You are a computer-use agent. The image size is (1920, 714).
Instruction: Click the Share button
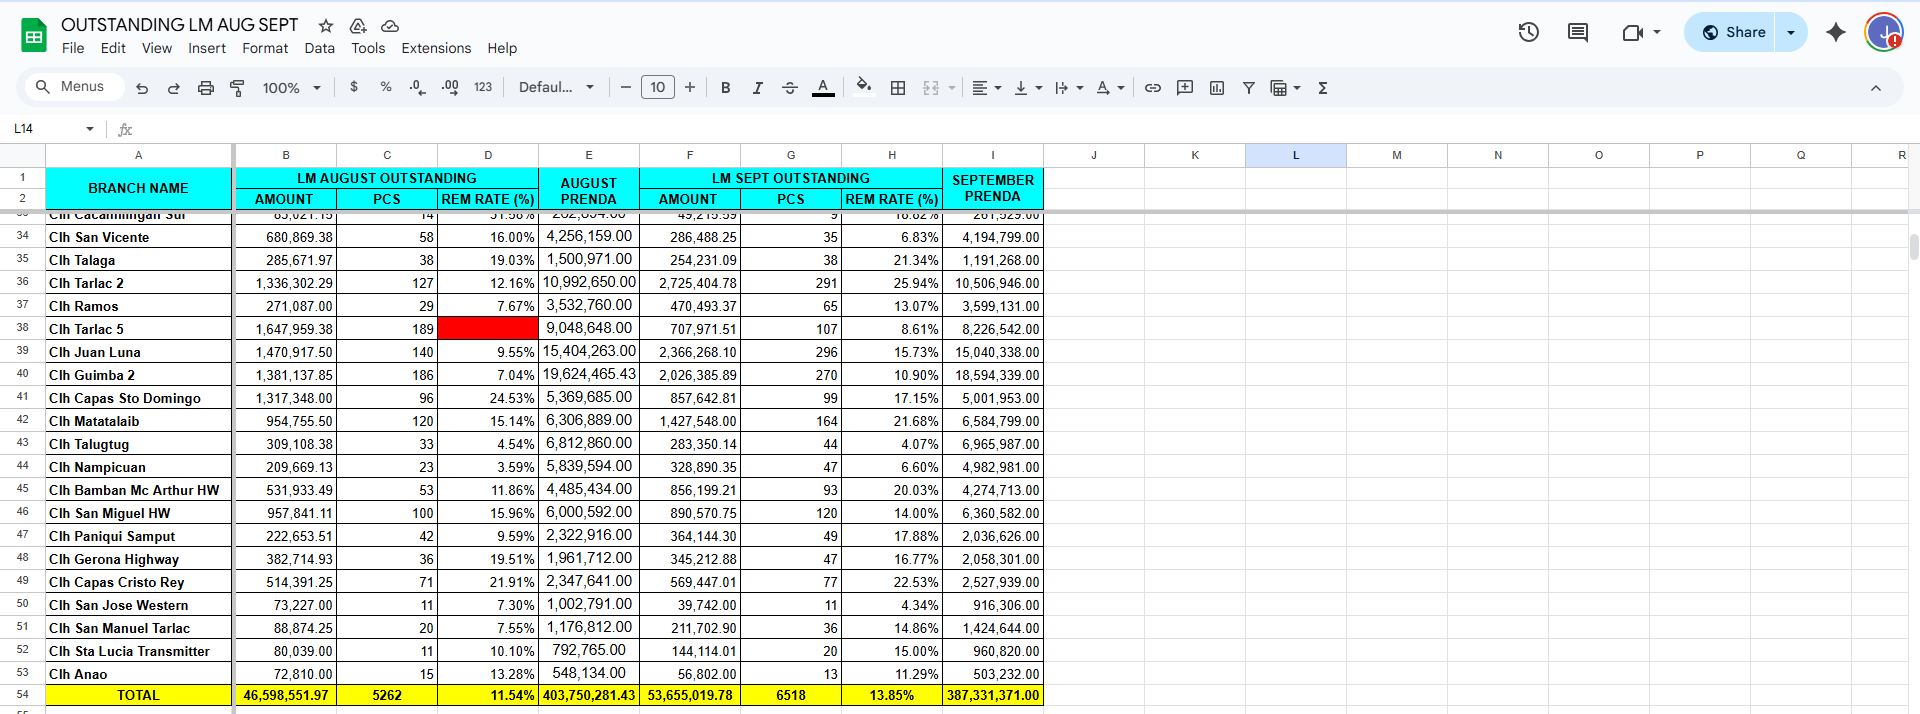(x=1733, y=32)
